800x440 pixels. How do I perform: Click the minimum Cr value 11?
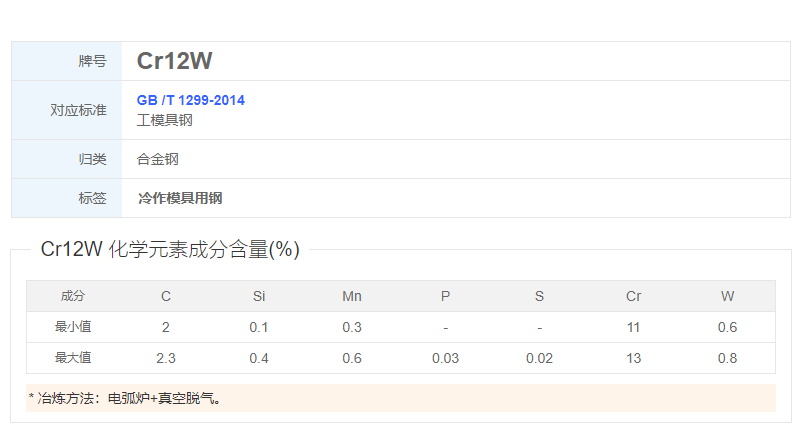click(x=633, y=327)
